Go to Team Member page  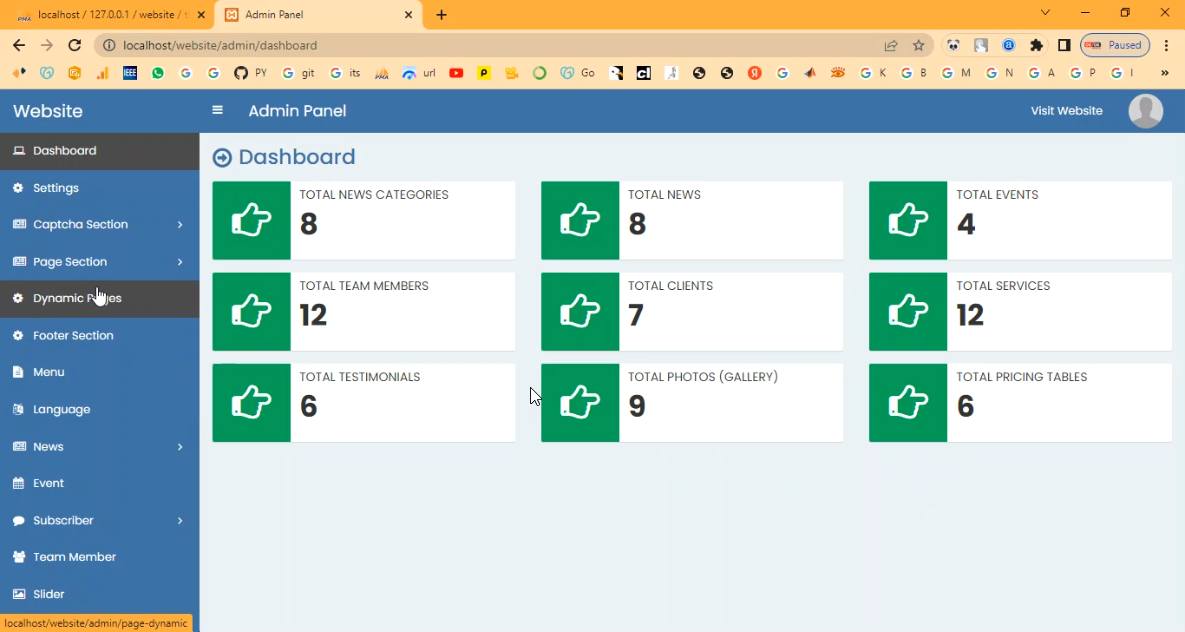[x=74, y=557]
